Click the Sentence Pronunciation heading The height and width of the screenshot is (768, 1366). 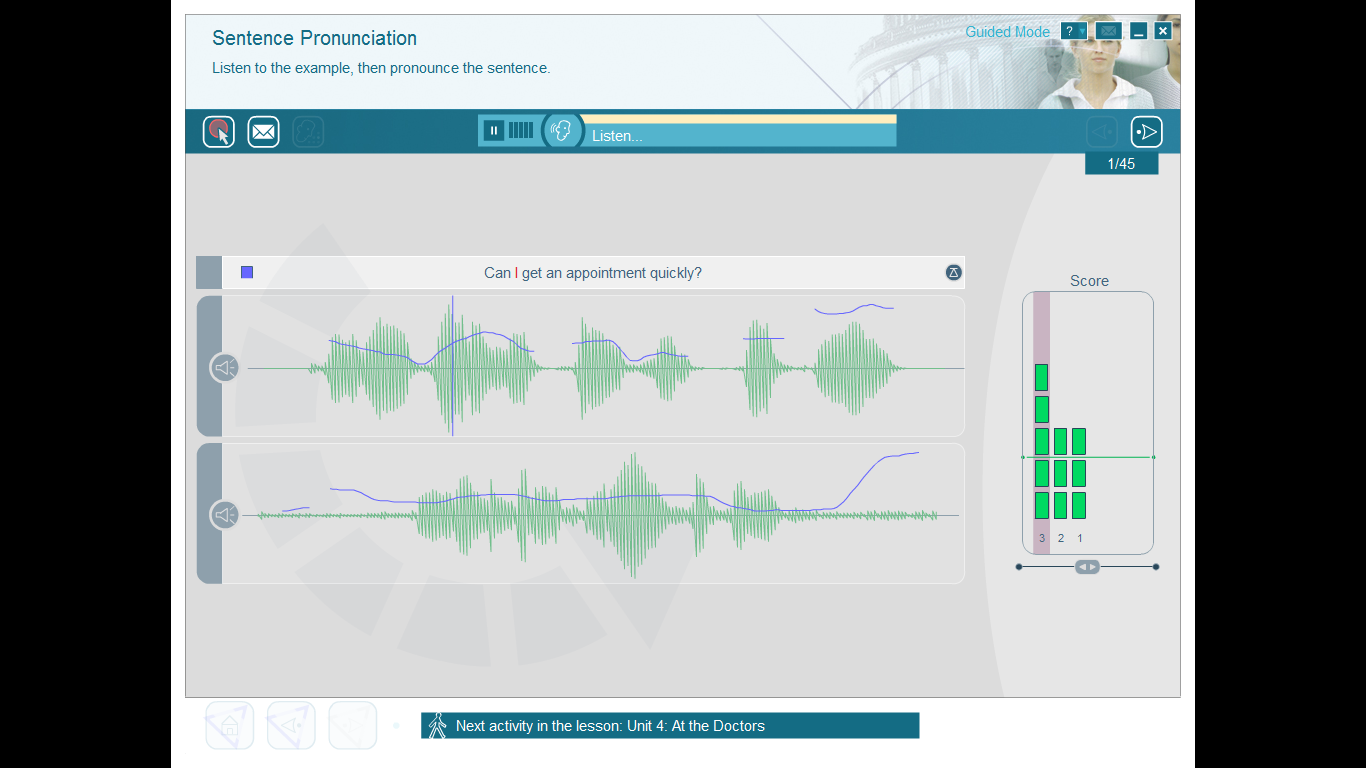click(x=314, y=38)
